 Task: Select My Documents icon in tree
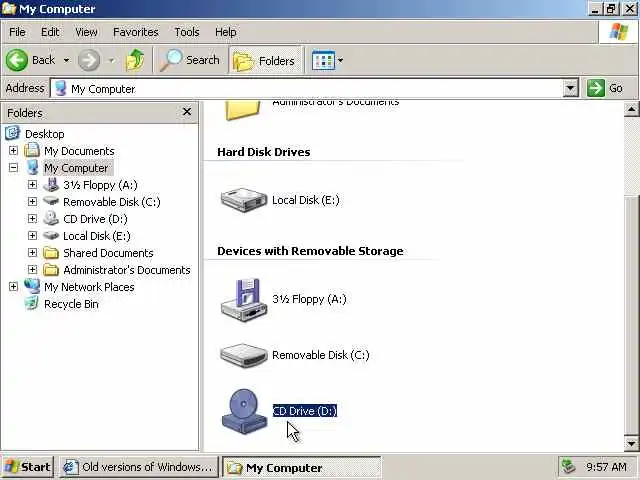tap(32, 151)
